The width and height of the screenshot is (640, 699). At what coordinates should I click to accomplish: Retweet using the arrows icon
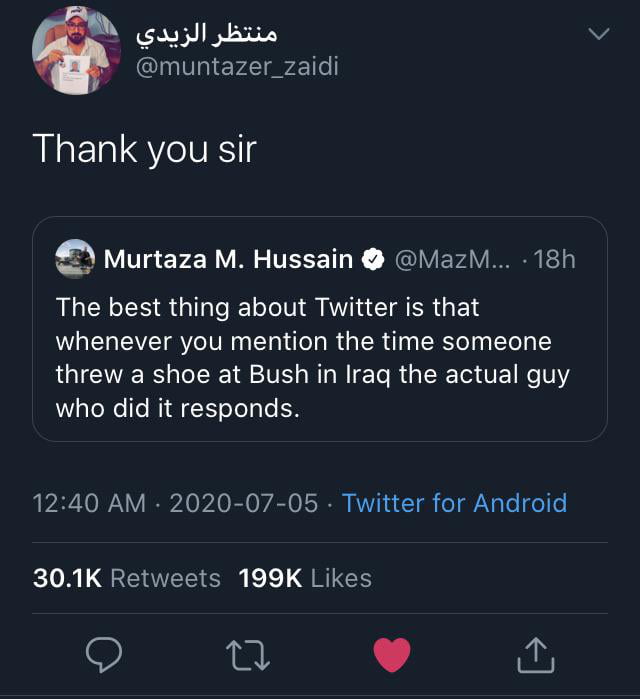point(247,655)
